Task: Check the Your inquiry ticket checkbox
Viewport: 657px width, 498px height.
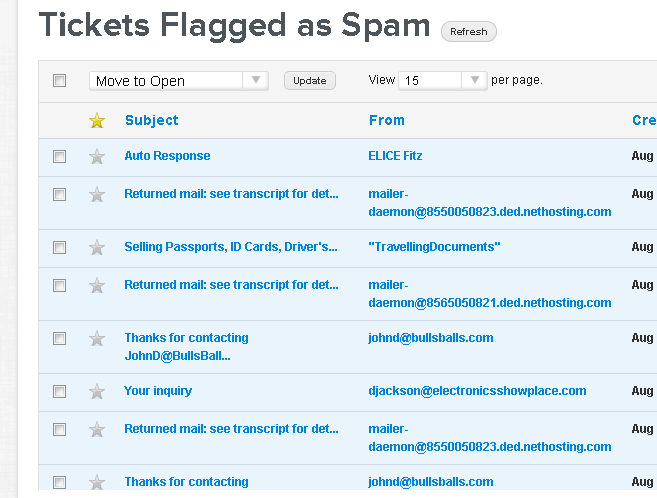Action: tap(60, 392)
